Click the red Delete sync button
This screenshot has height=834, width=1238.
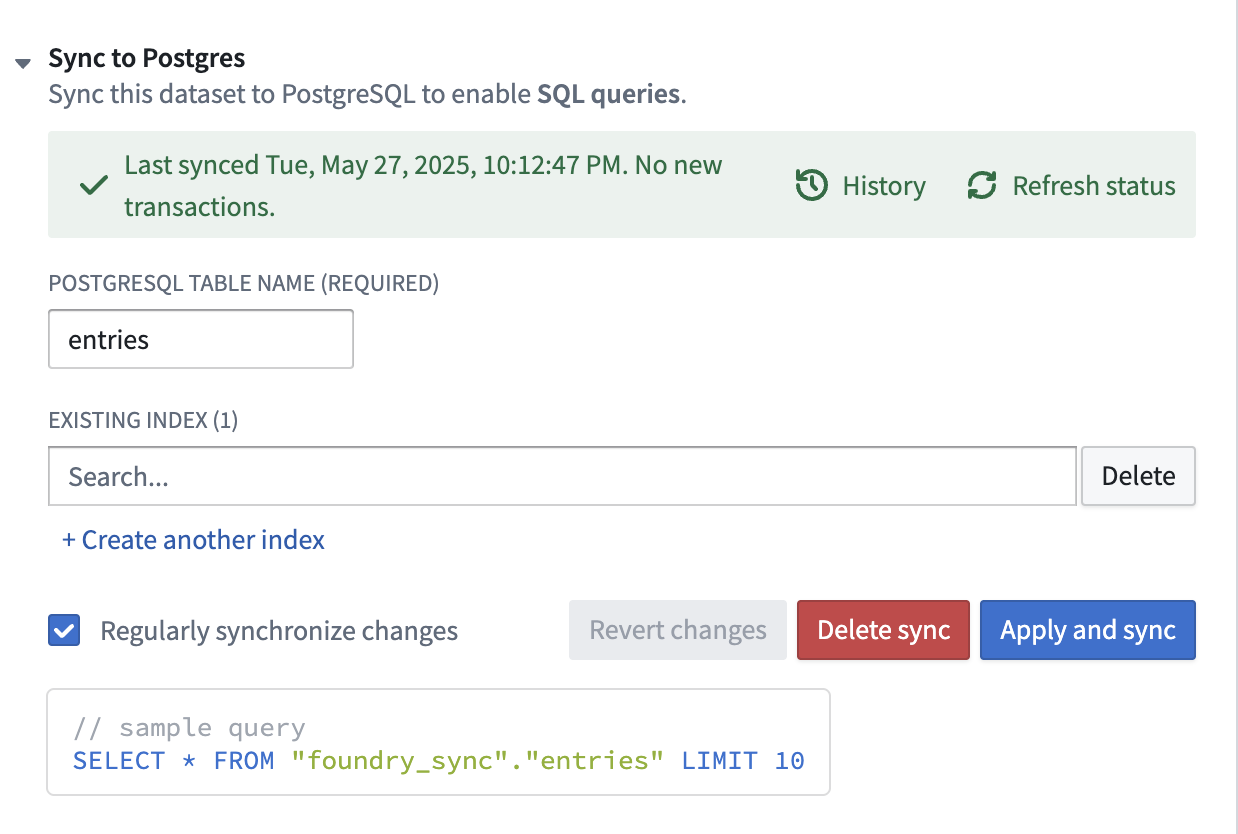(883, 630)
